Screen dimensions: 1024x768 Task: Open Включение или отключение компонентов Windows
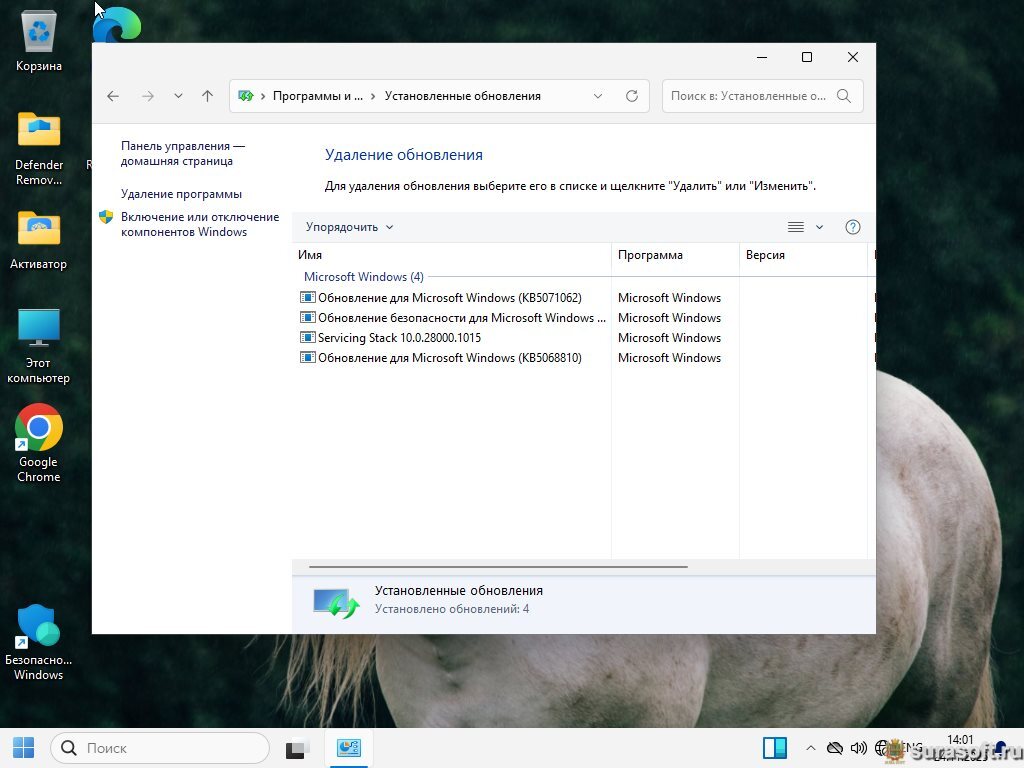[199, 224]
